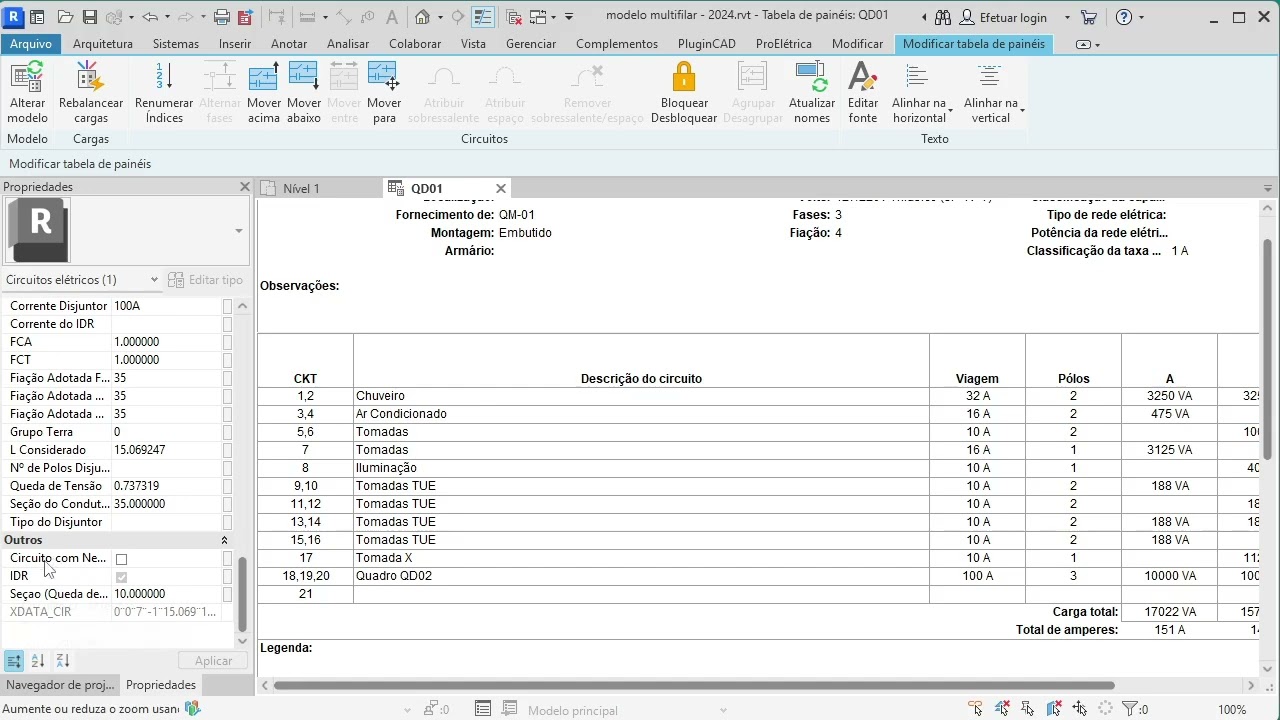Open the shopping cart icon

click(1089, 17)
